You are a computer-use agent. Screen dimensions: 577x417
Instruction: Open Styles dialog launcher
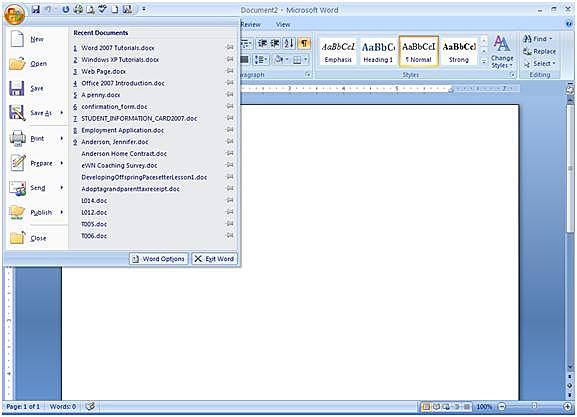[x=512, y=75]
